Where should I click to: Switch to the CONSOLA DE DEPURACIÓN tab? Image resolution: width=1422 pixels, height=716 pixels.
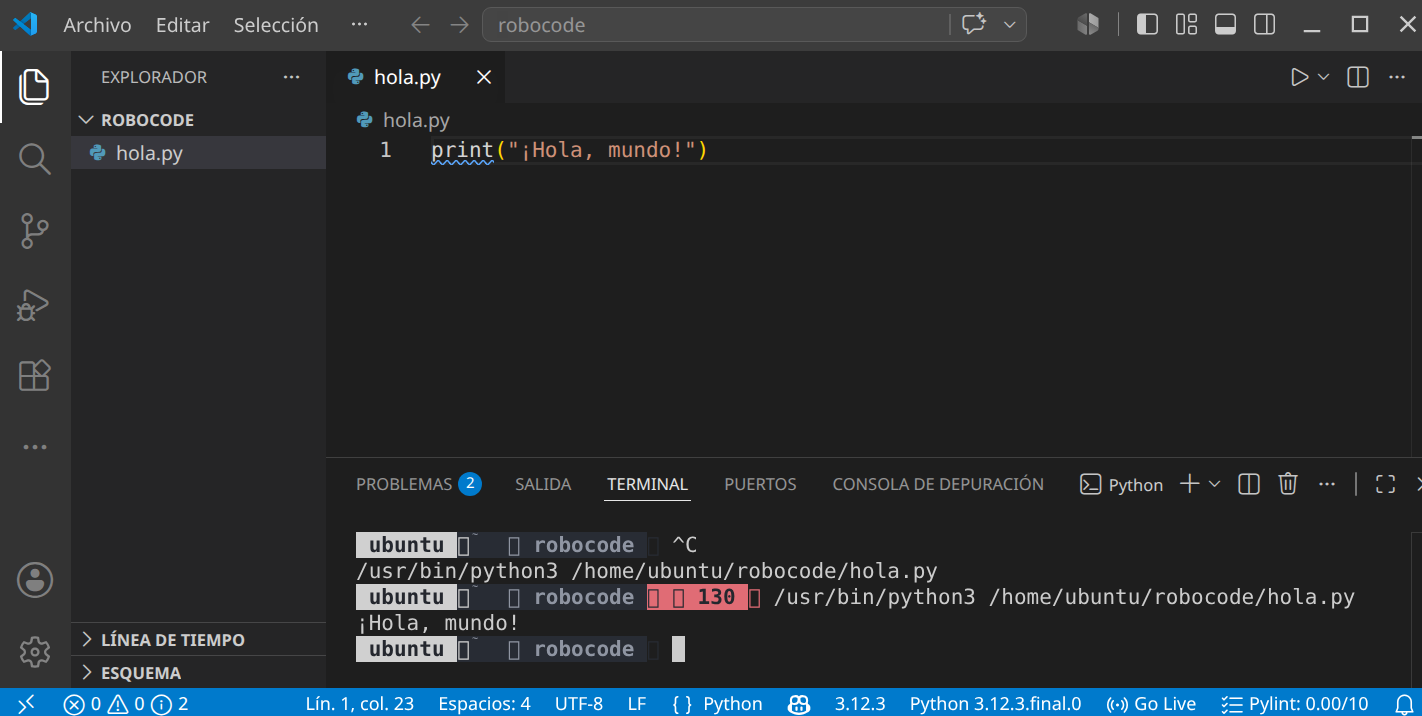click(938, 484)
